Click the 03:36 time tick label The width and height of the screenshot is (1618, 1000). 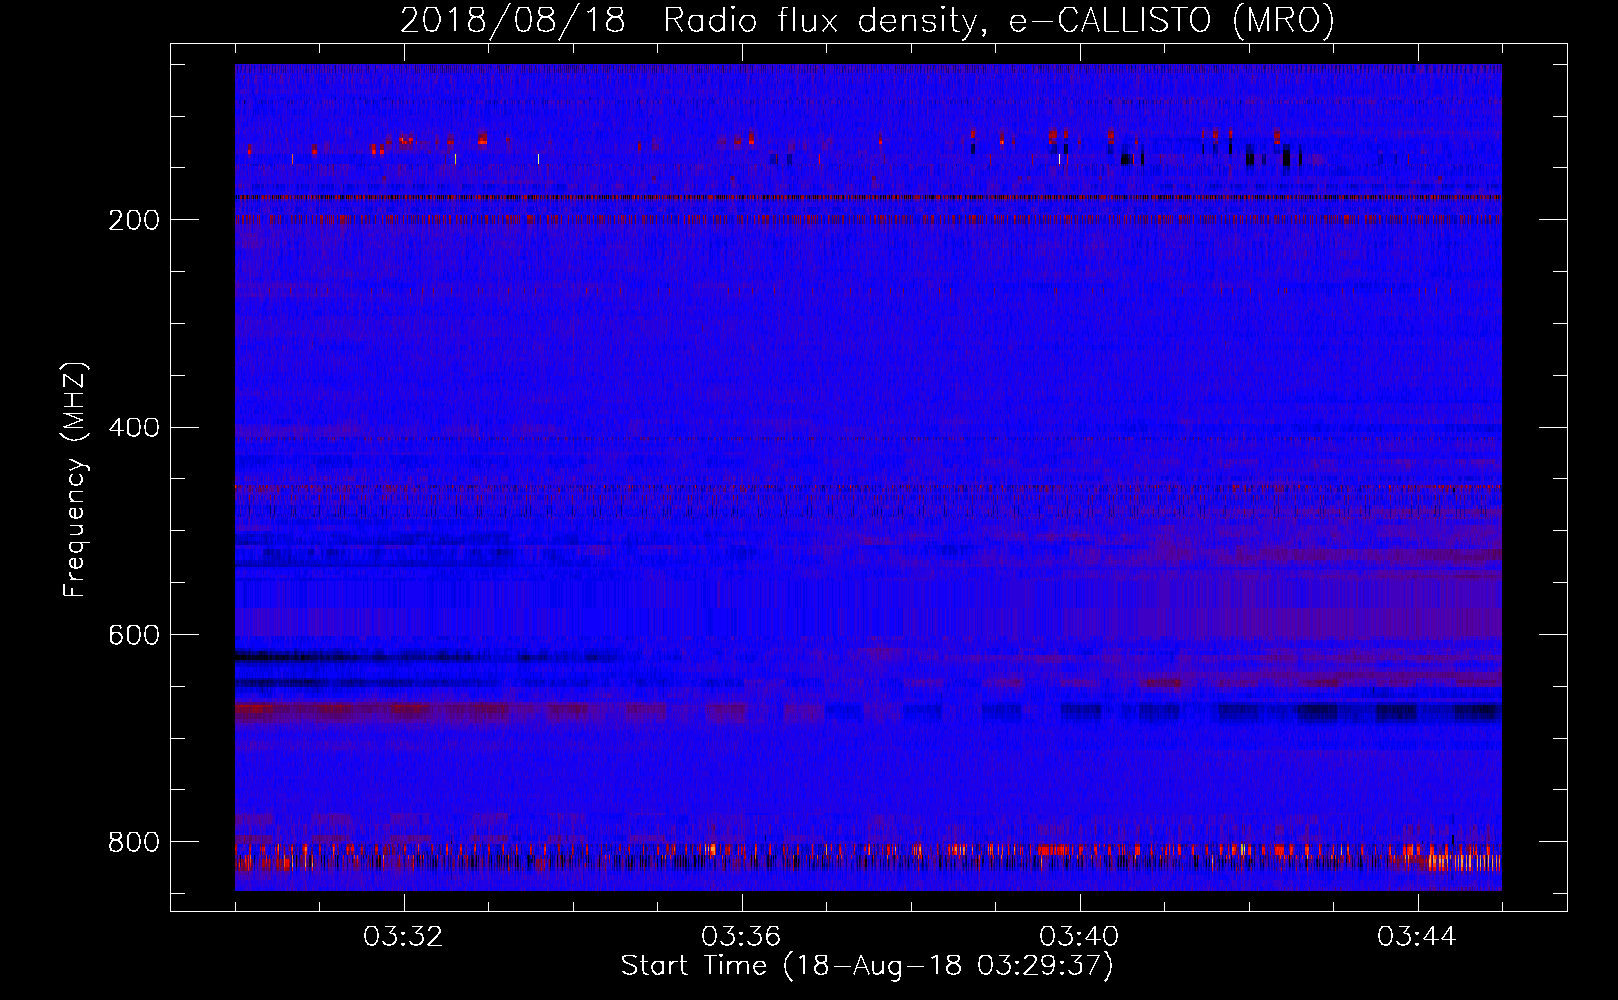pos(742,937)
